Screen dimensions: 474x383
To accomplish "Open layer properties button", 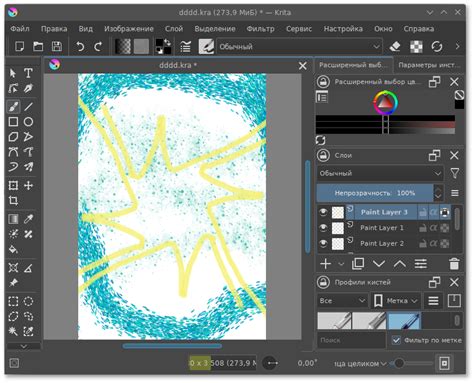I will [x=421, y=264].
